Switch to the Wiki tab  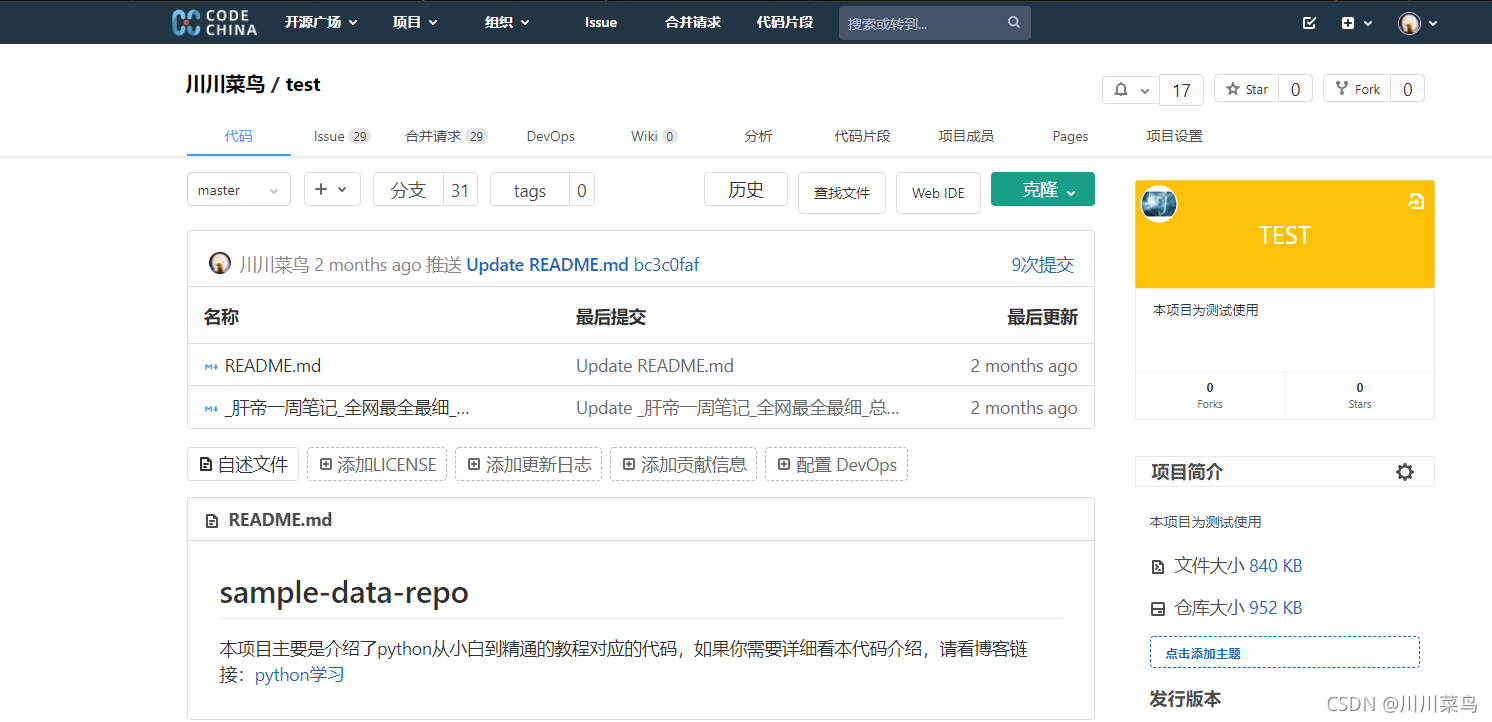pyautogui.click(x=654, y=136)
